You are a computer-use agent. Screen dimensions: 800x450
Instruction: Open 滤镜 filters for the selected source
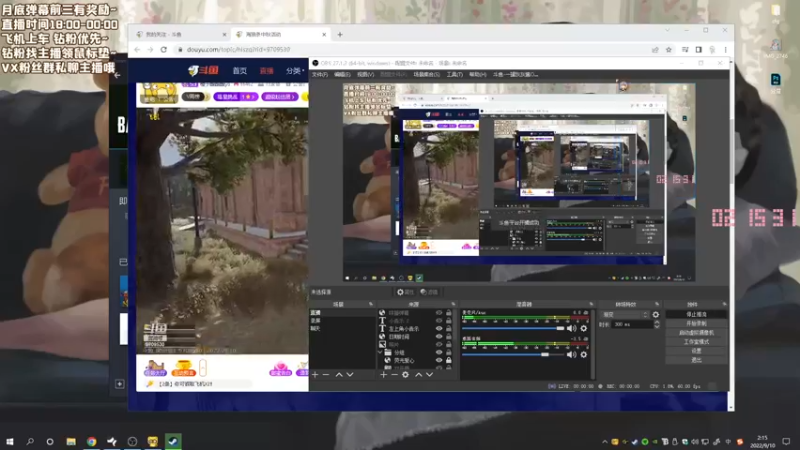click(429, 292)
